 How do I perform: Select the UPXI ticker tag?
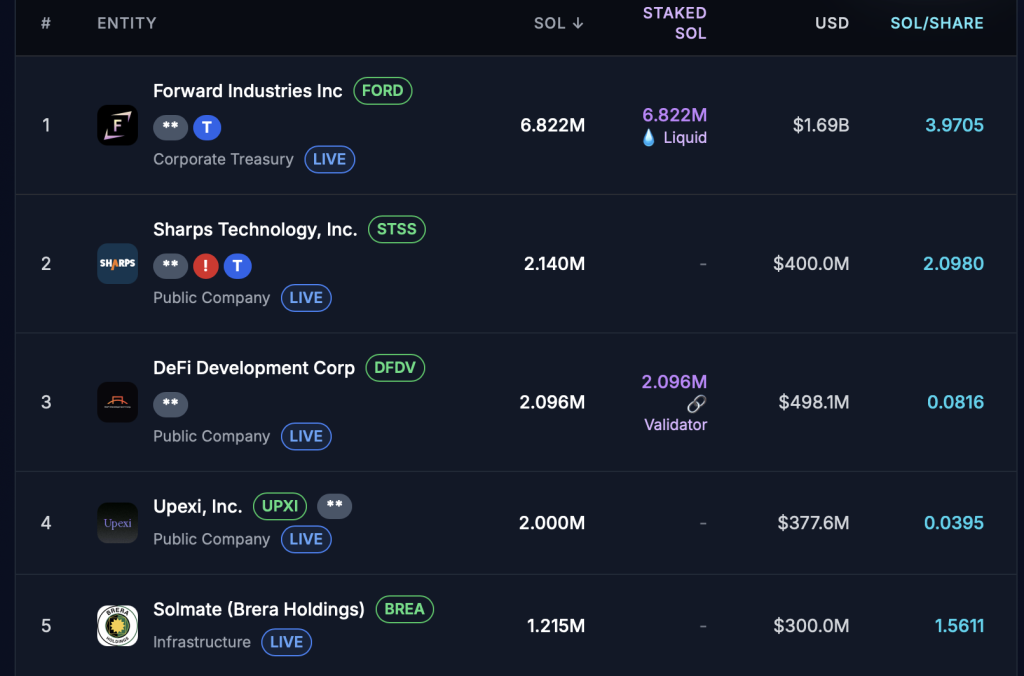pos(280,506)
